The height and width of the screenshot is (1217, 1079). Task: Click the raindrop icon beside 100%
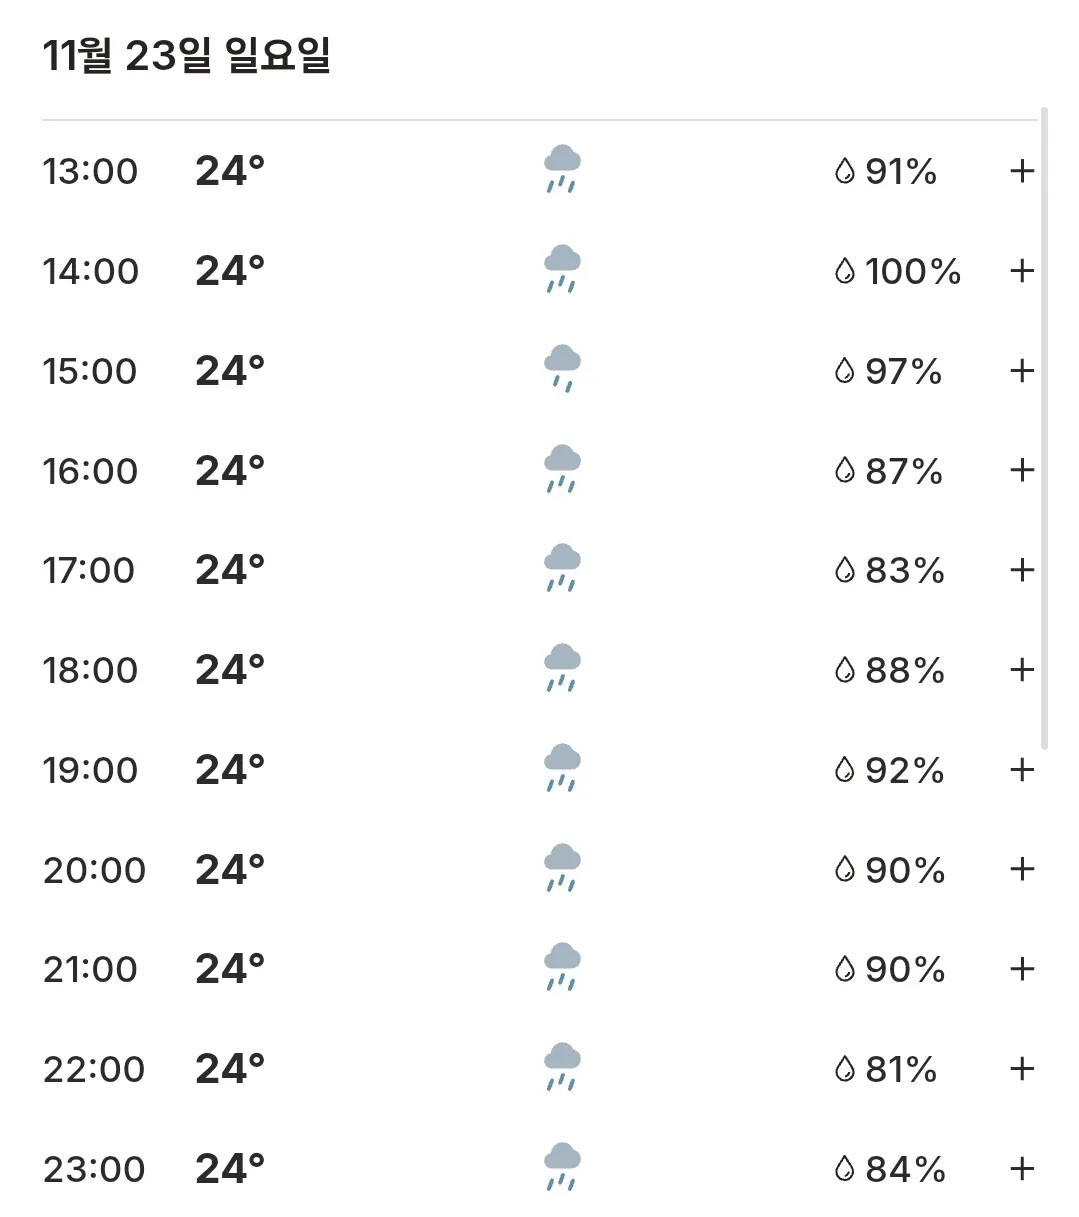(845, 271)
